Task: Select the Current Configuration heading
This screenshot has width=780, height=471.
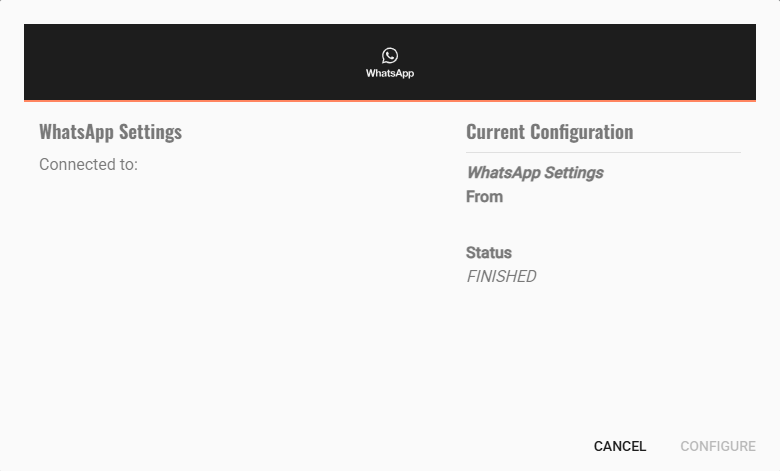Action: click(x=550, y=132)
